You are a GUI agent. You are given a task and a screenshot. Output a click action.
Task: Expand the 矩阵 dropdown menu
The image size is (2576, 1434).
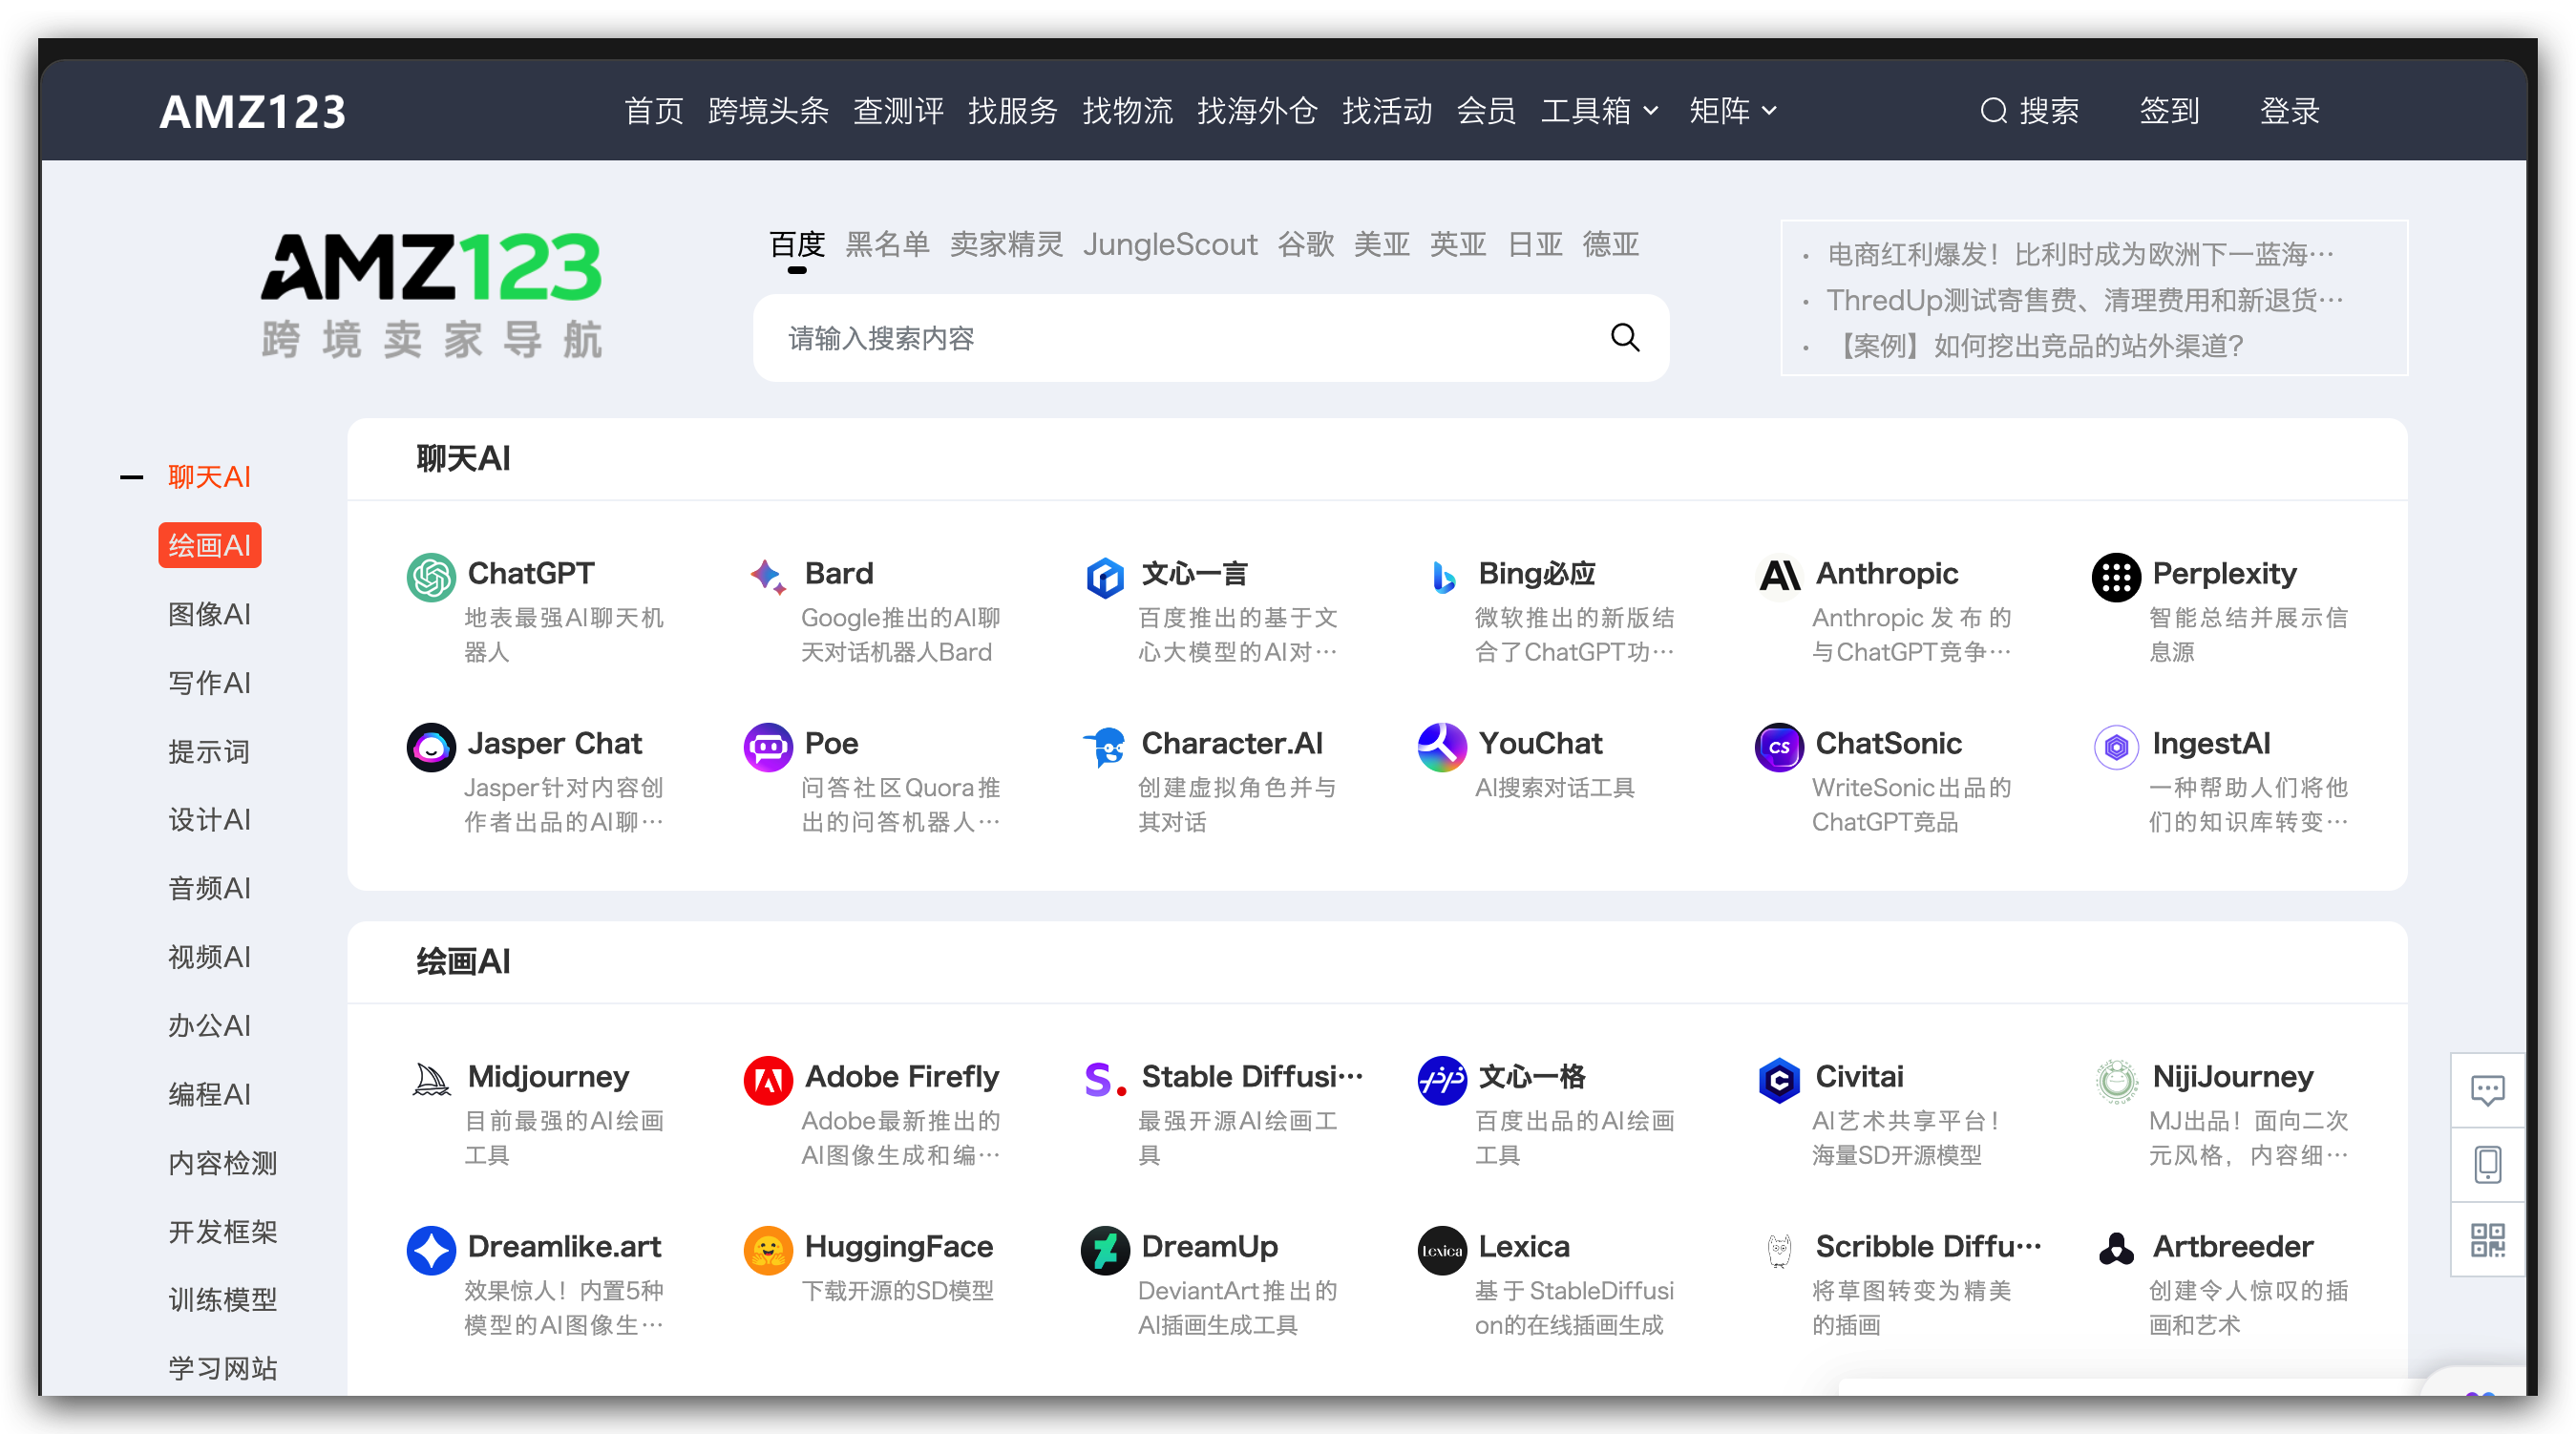(1733, 110)
